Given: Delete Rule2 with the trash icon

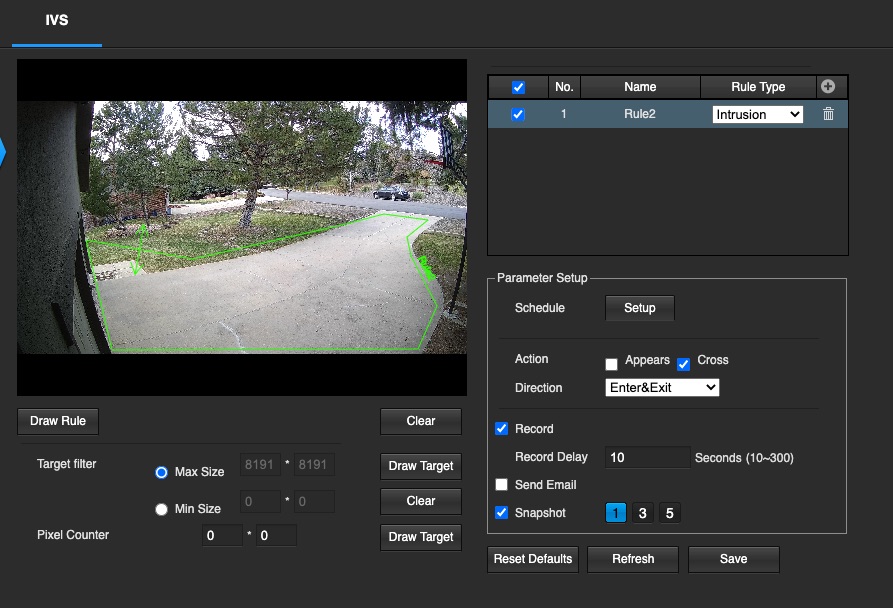Looking at the screenshot, I should pos(828,114).
